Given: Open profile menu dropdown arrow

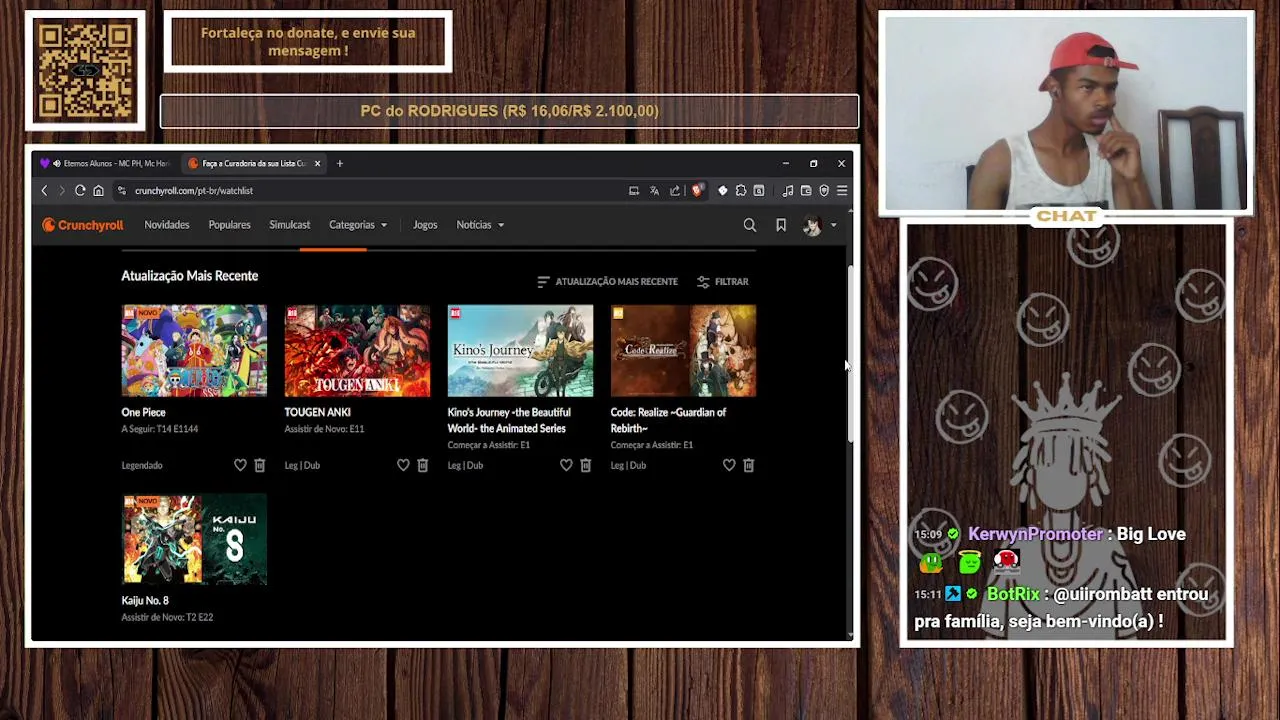Looking at the screenshot, I should tap(833, 225).
